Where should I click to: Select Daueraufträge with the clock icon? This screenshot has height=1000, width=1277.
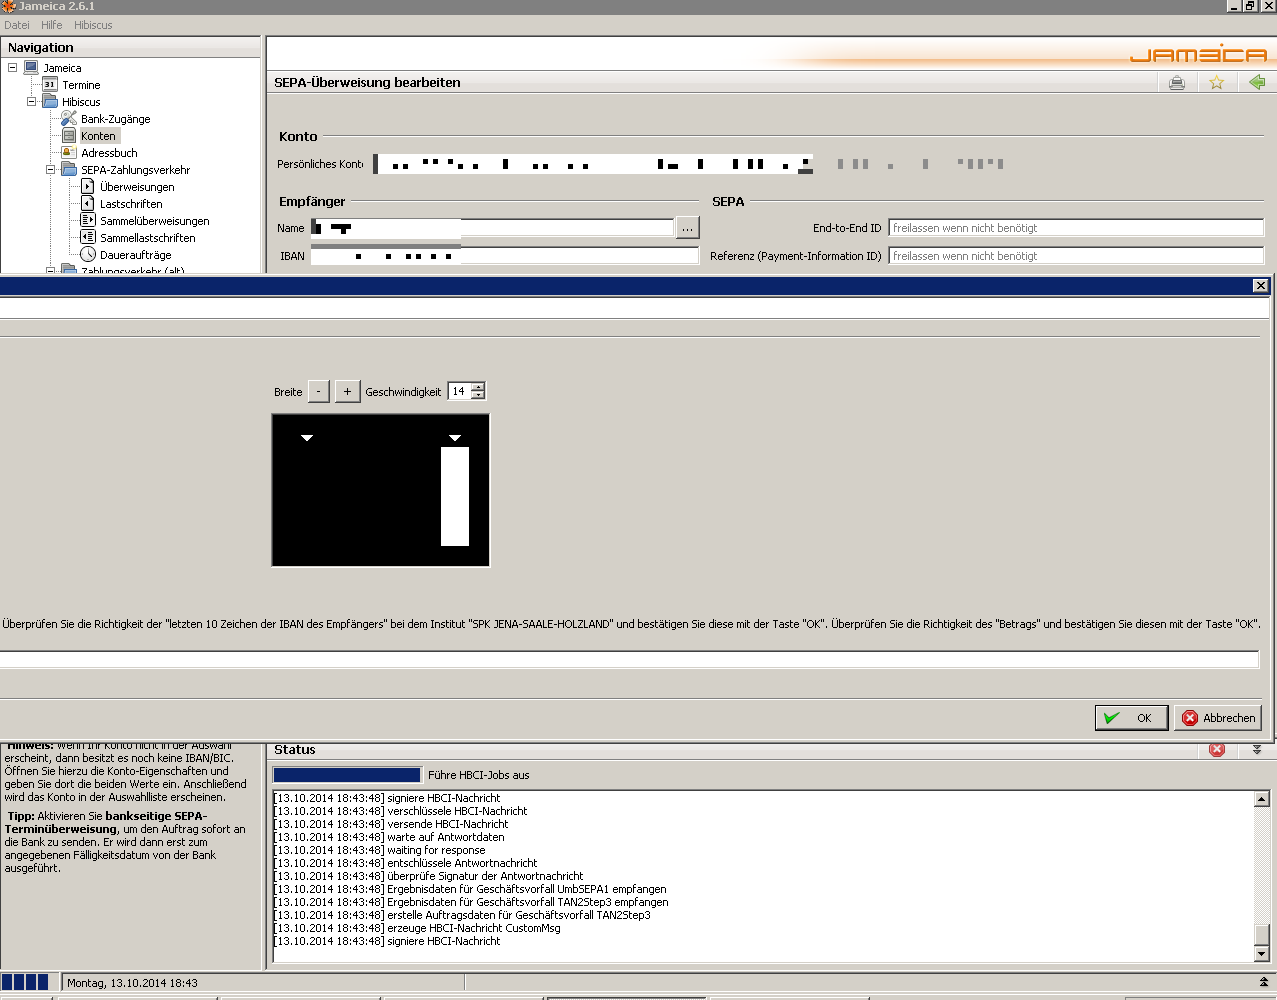pos(135,255)
